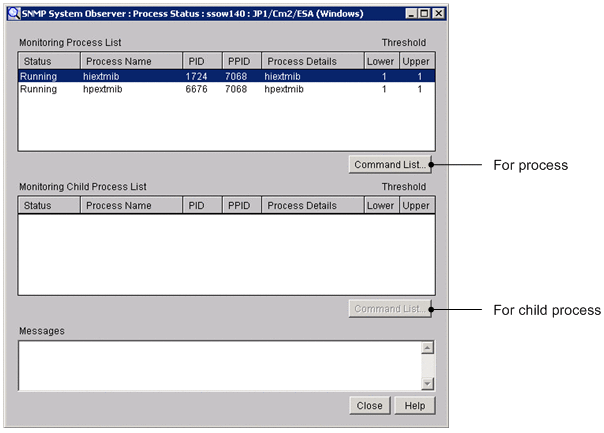This screenshot has width=604, height=433.
Task: Minimize the Process Status window
Action: pos(411,14)
